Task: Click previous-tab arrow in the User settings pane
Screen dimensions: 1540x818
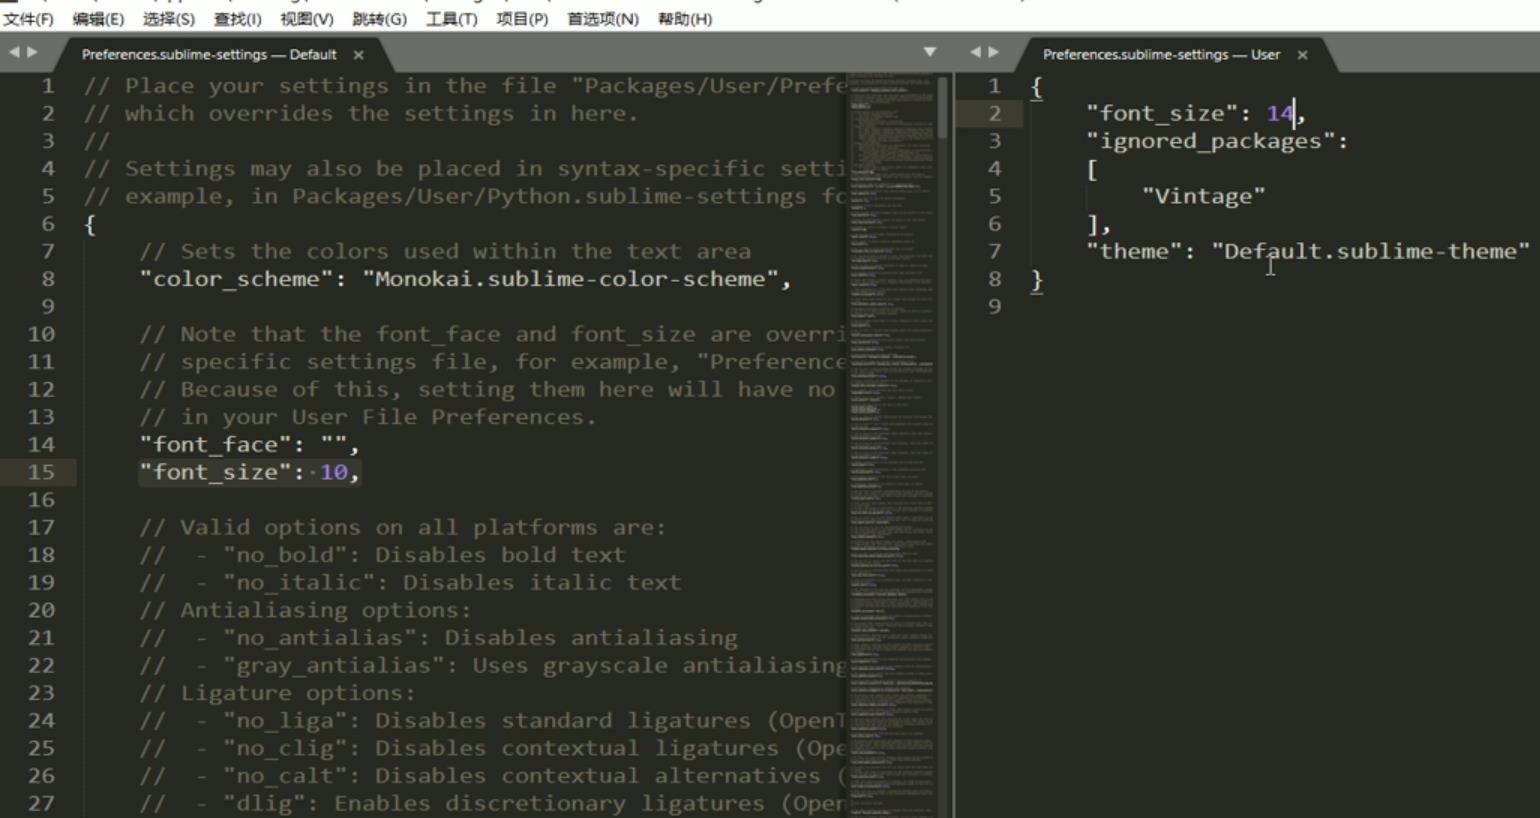Action: pos(975,52)
